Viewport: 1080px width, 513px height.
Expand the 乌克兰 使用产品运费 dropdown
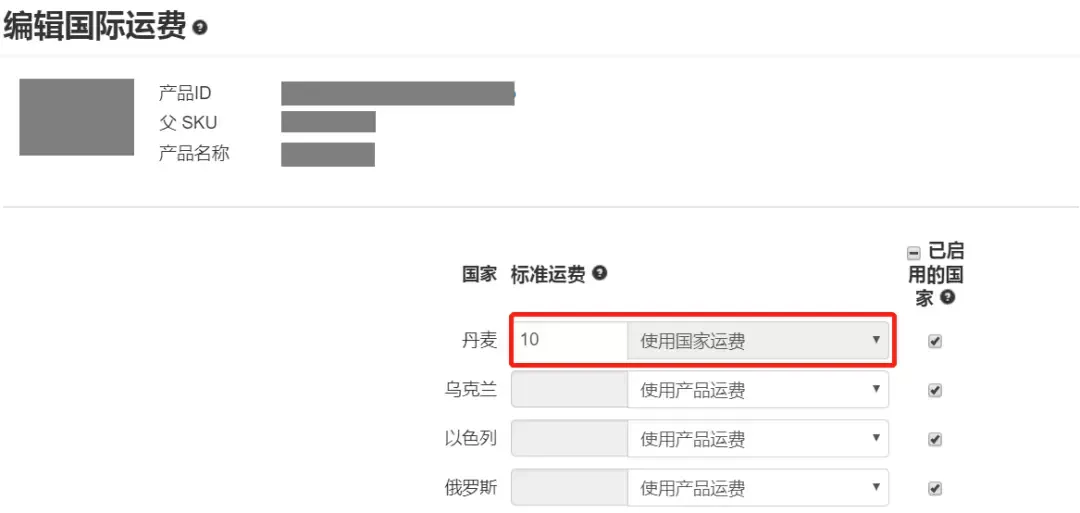coord(758,390)
